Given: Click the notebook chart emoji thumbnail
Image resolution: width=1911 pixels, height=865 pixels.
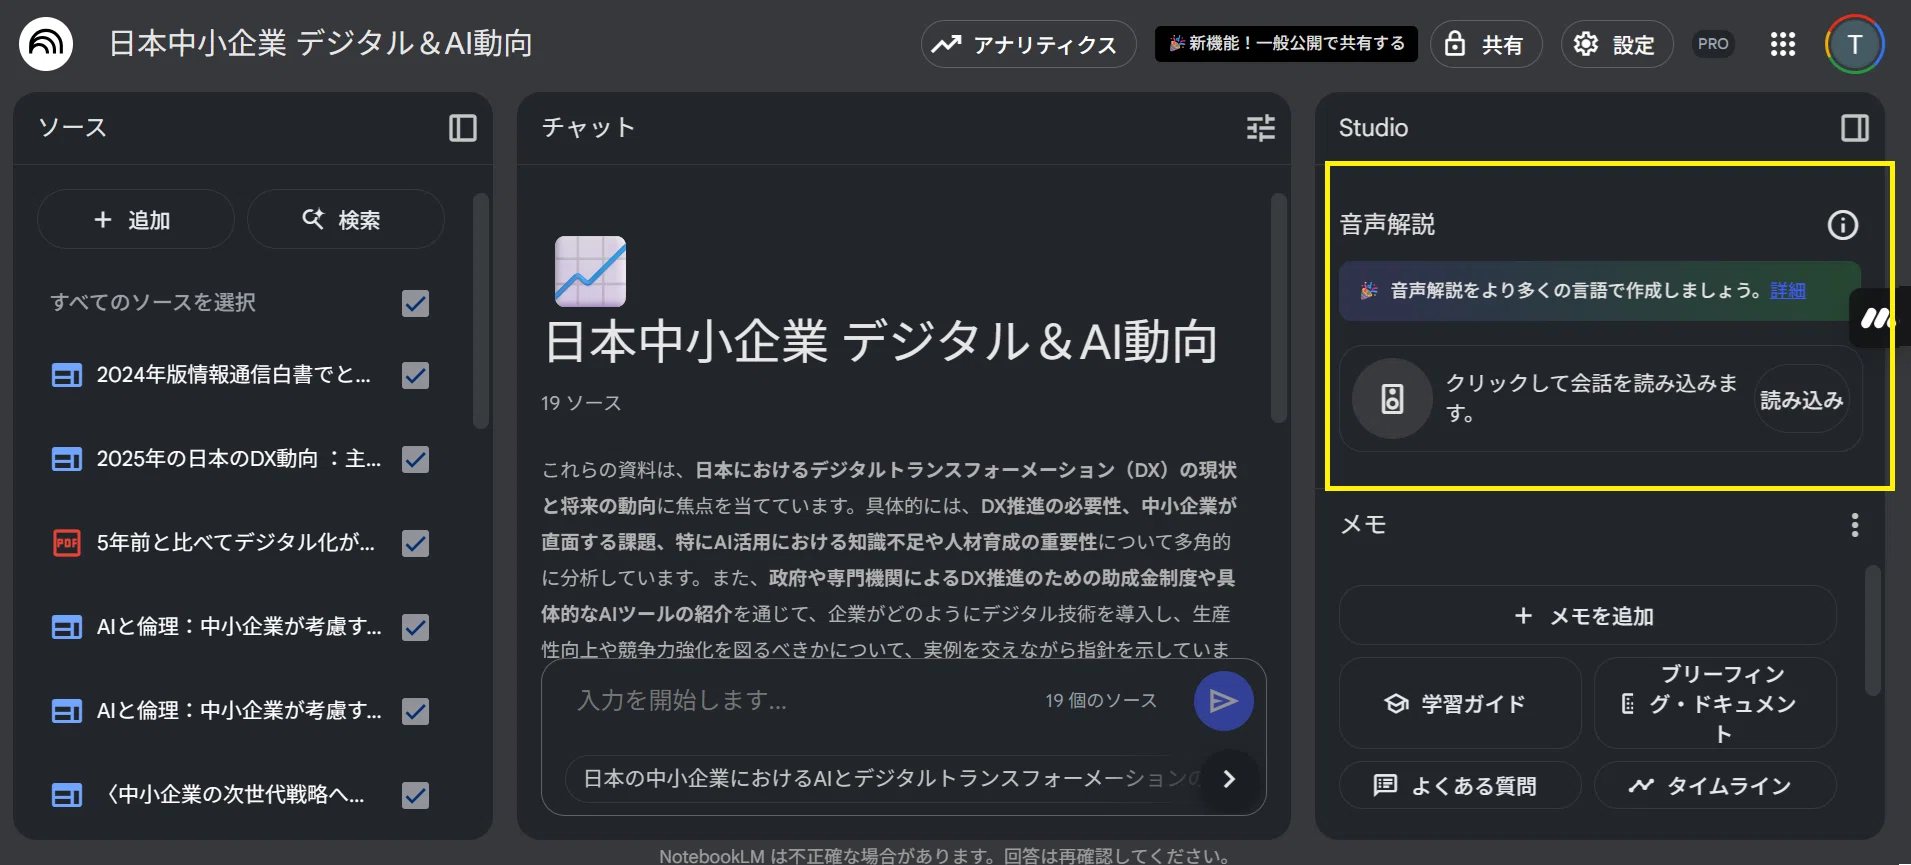Looking at the screenshot, I should coord(590,271).
